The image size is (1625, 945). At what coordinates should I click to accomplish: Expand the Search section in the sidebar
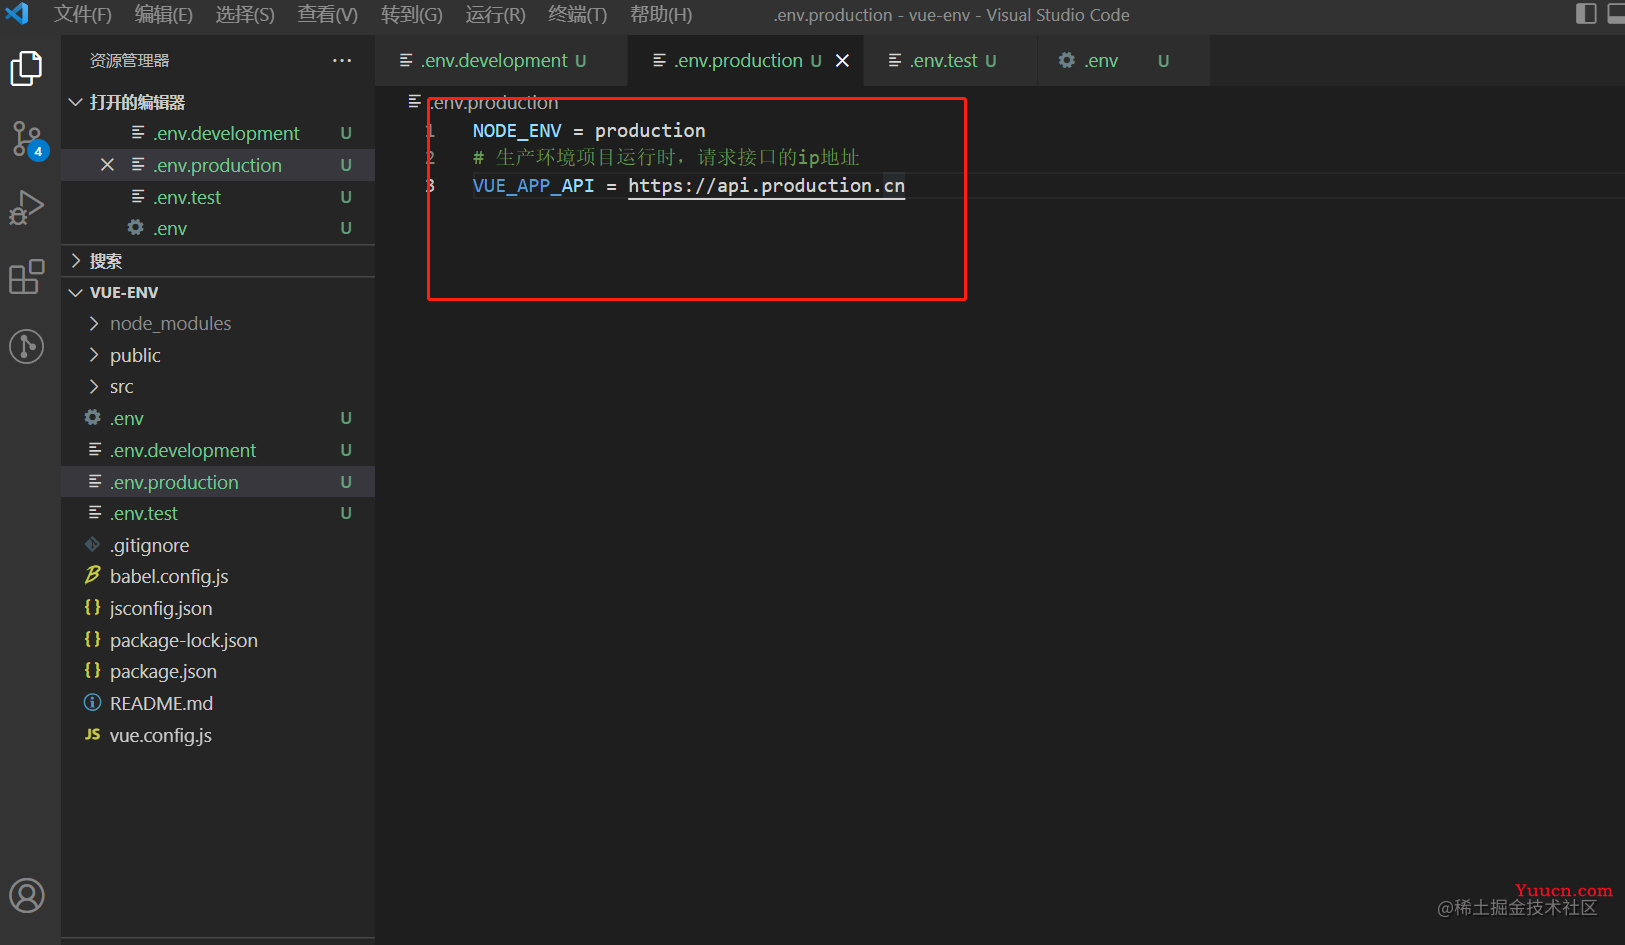point(76,261)
